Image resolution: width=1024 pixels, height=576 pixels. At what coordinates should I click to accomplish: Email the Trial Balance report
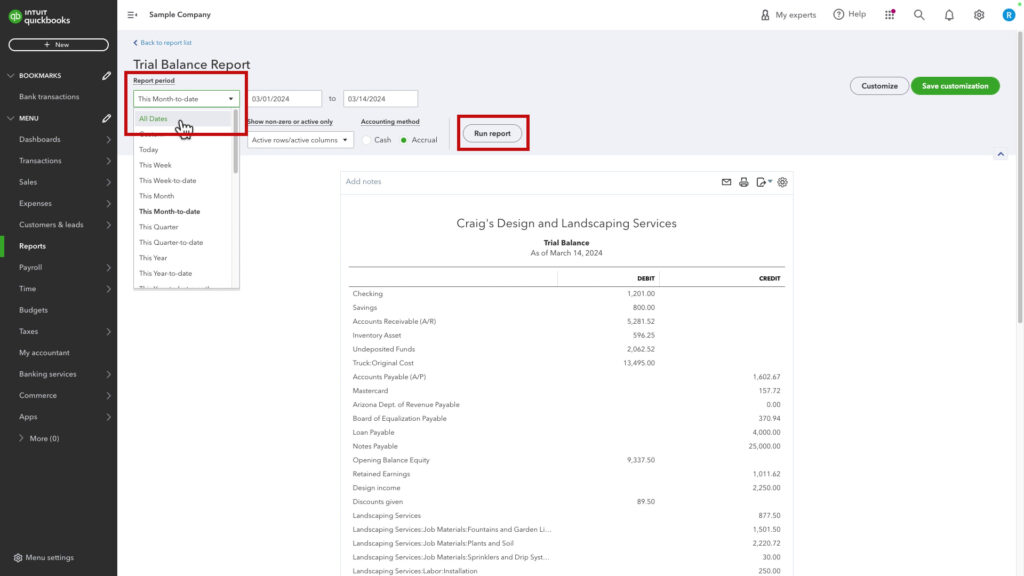(726, 182)
